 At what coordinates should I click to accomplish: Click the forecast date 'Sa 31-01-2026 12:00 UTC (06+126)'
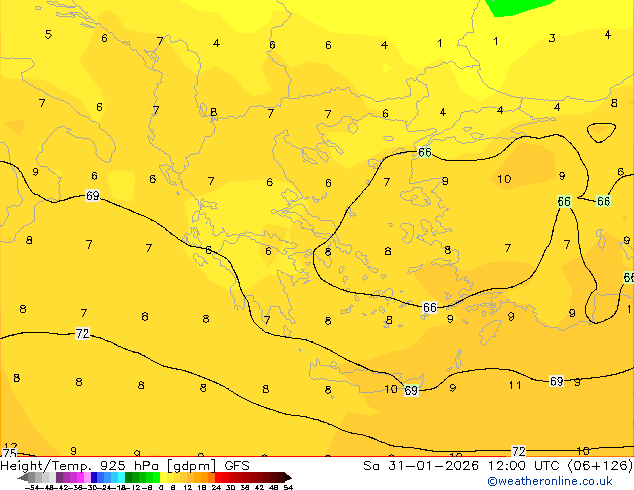pyautogui.click(x=498, y=466)
